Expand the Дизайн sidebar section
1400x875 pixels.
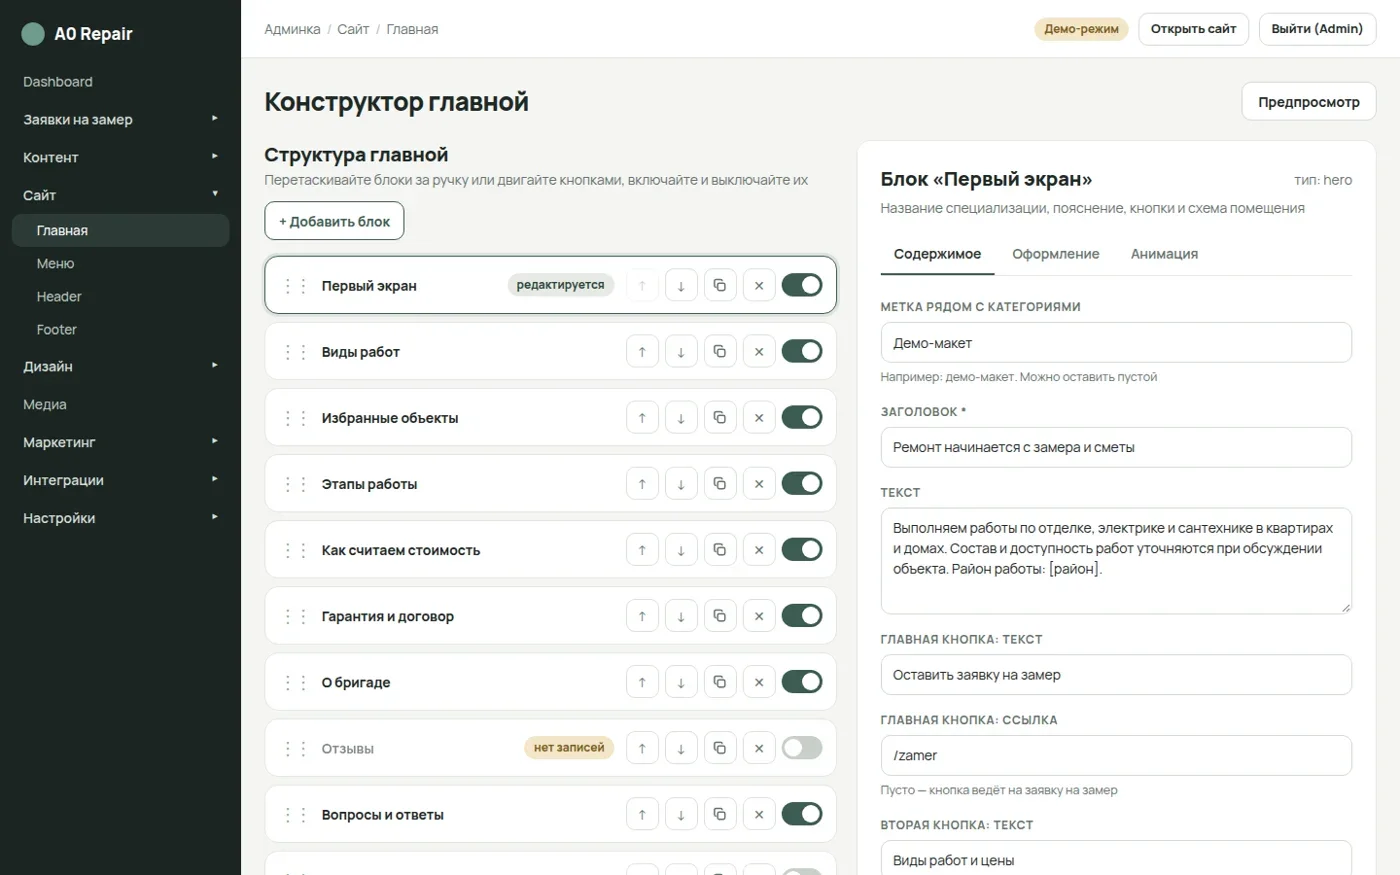pos(120,367)
